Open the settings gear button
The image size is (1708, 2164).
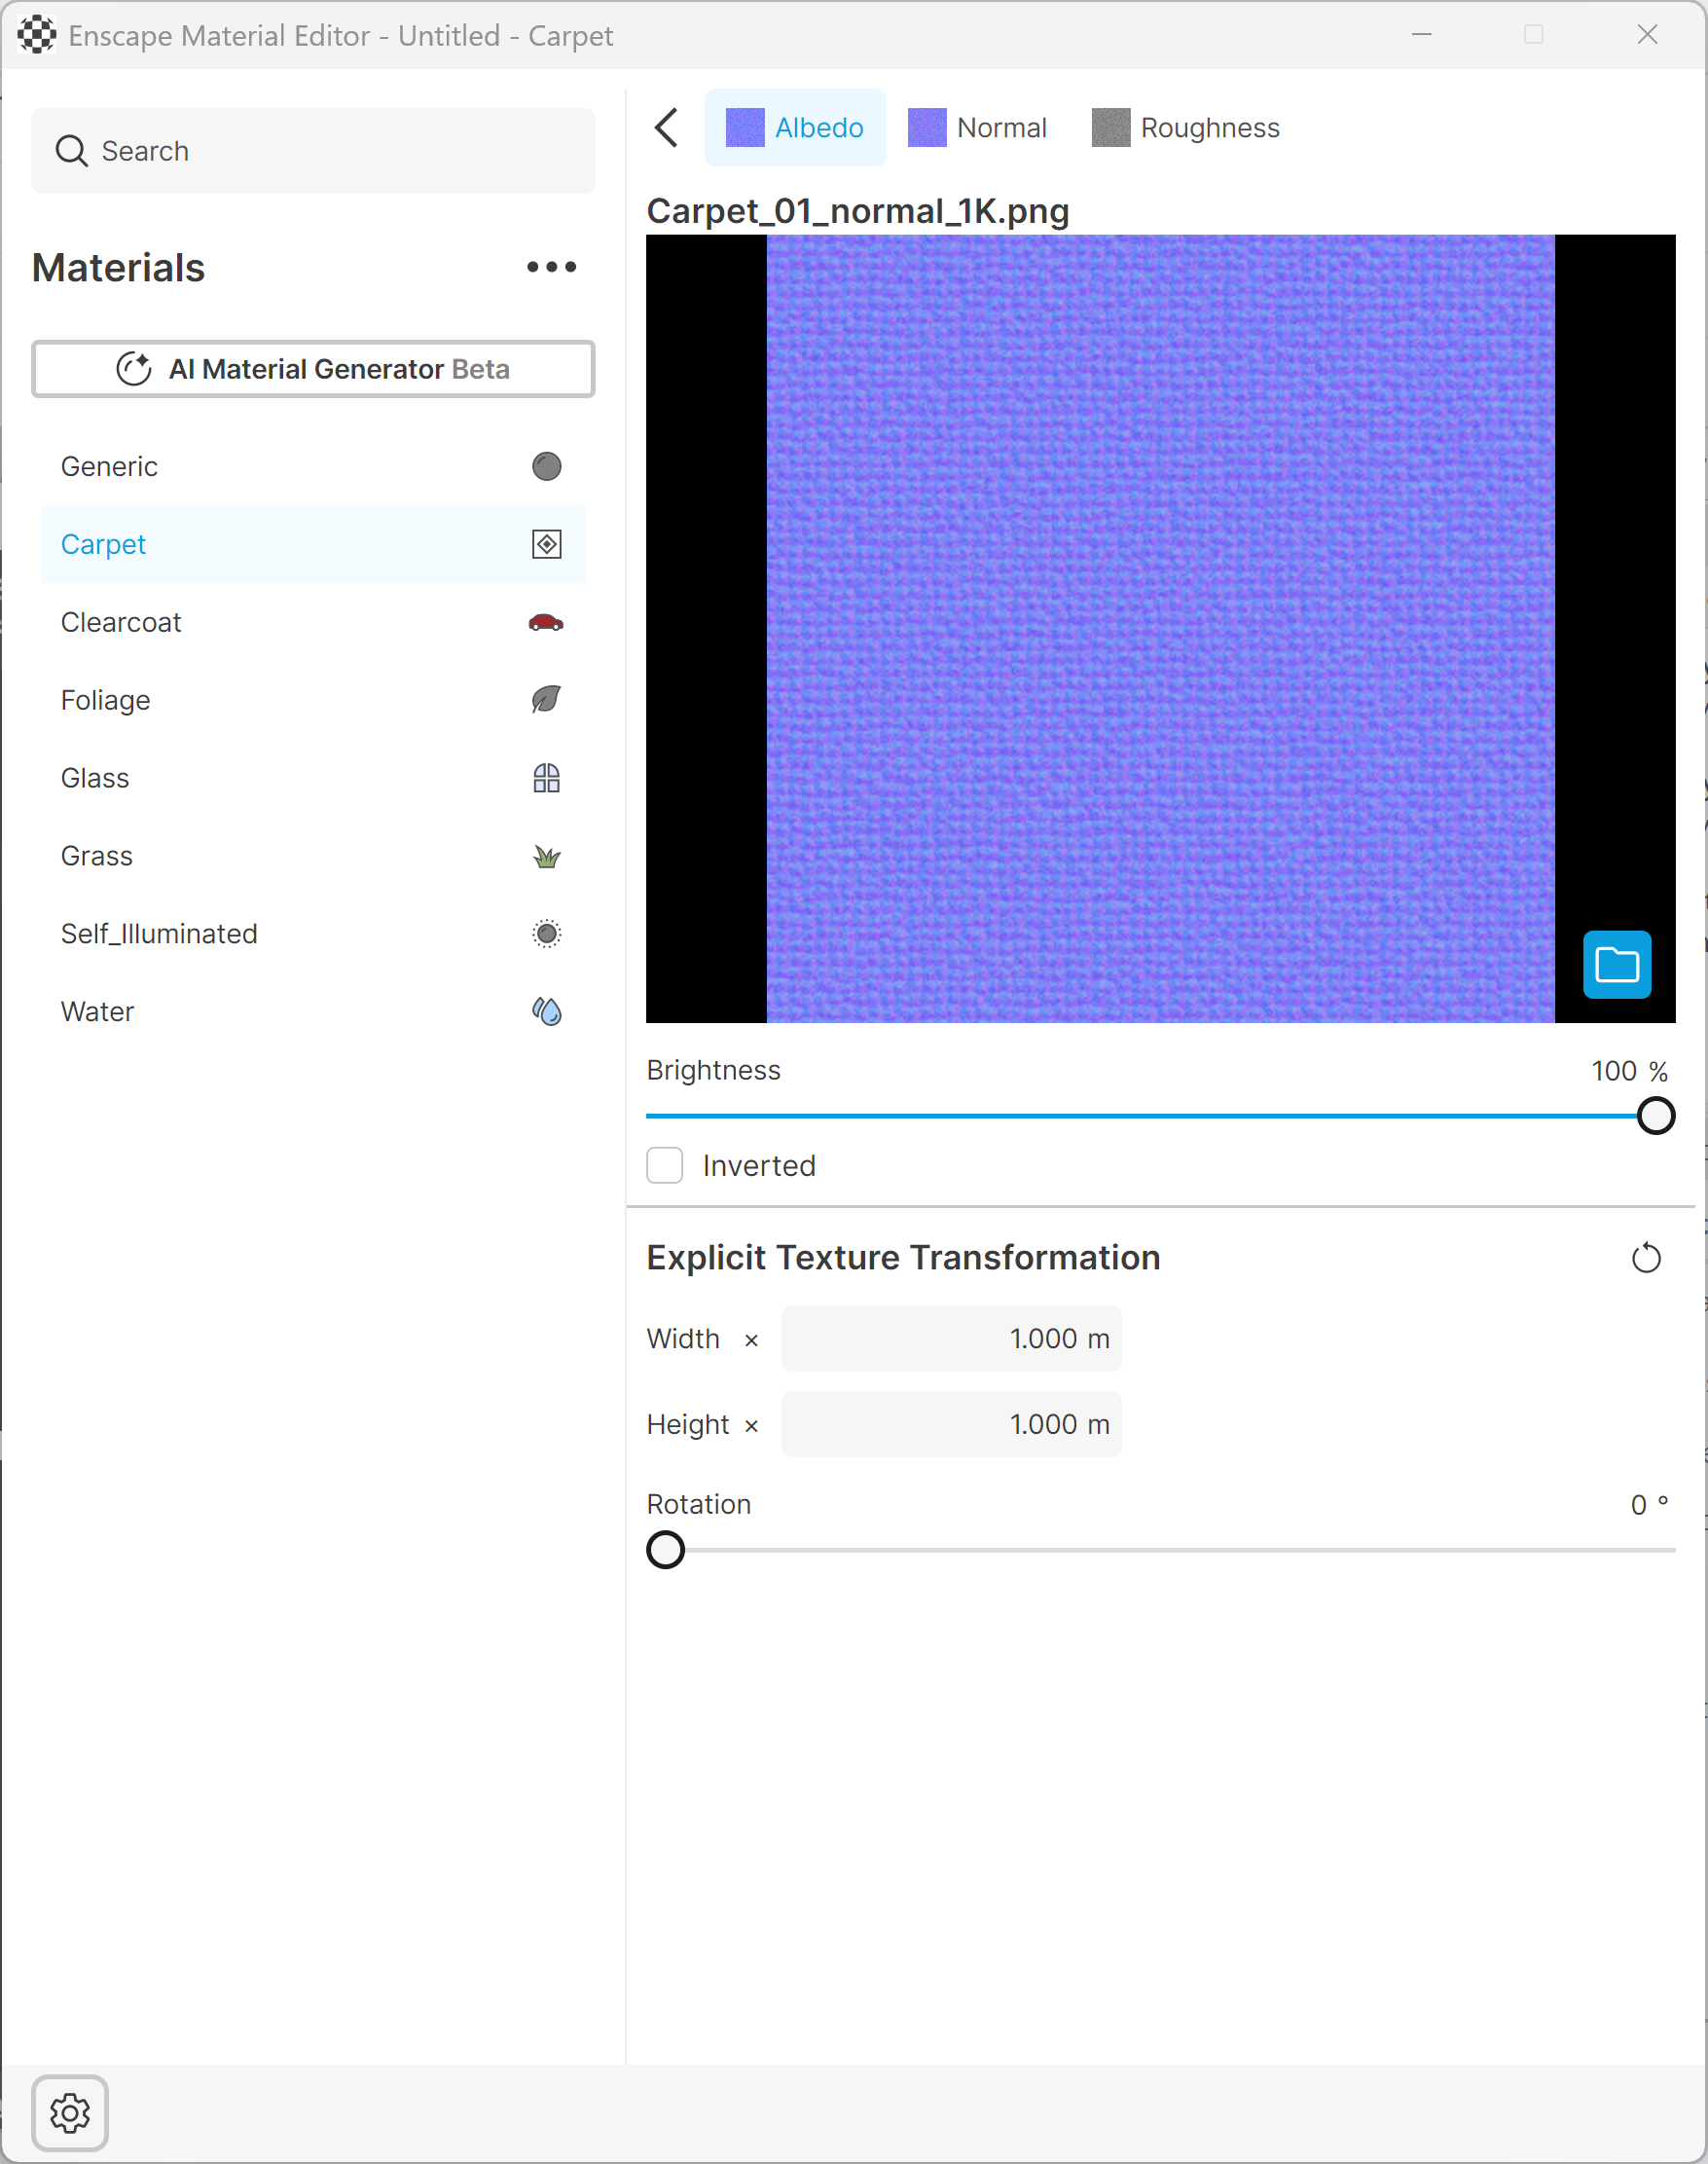[x=70, y=2113]
